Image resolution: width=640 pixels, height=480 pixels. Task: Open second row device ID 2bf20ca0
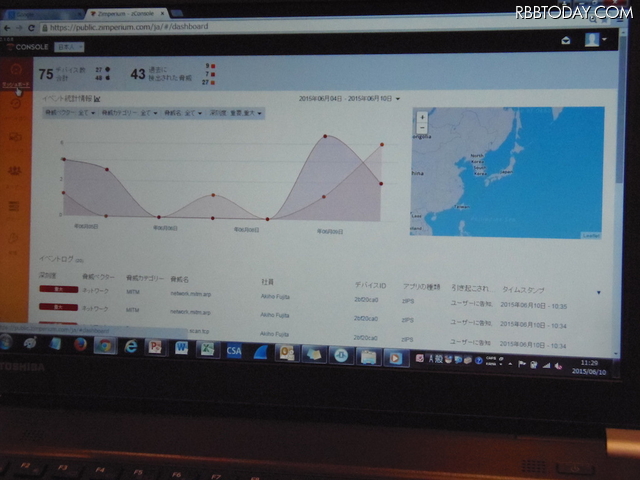tap(366, 318)
